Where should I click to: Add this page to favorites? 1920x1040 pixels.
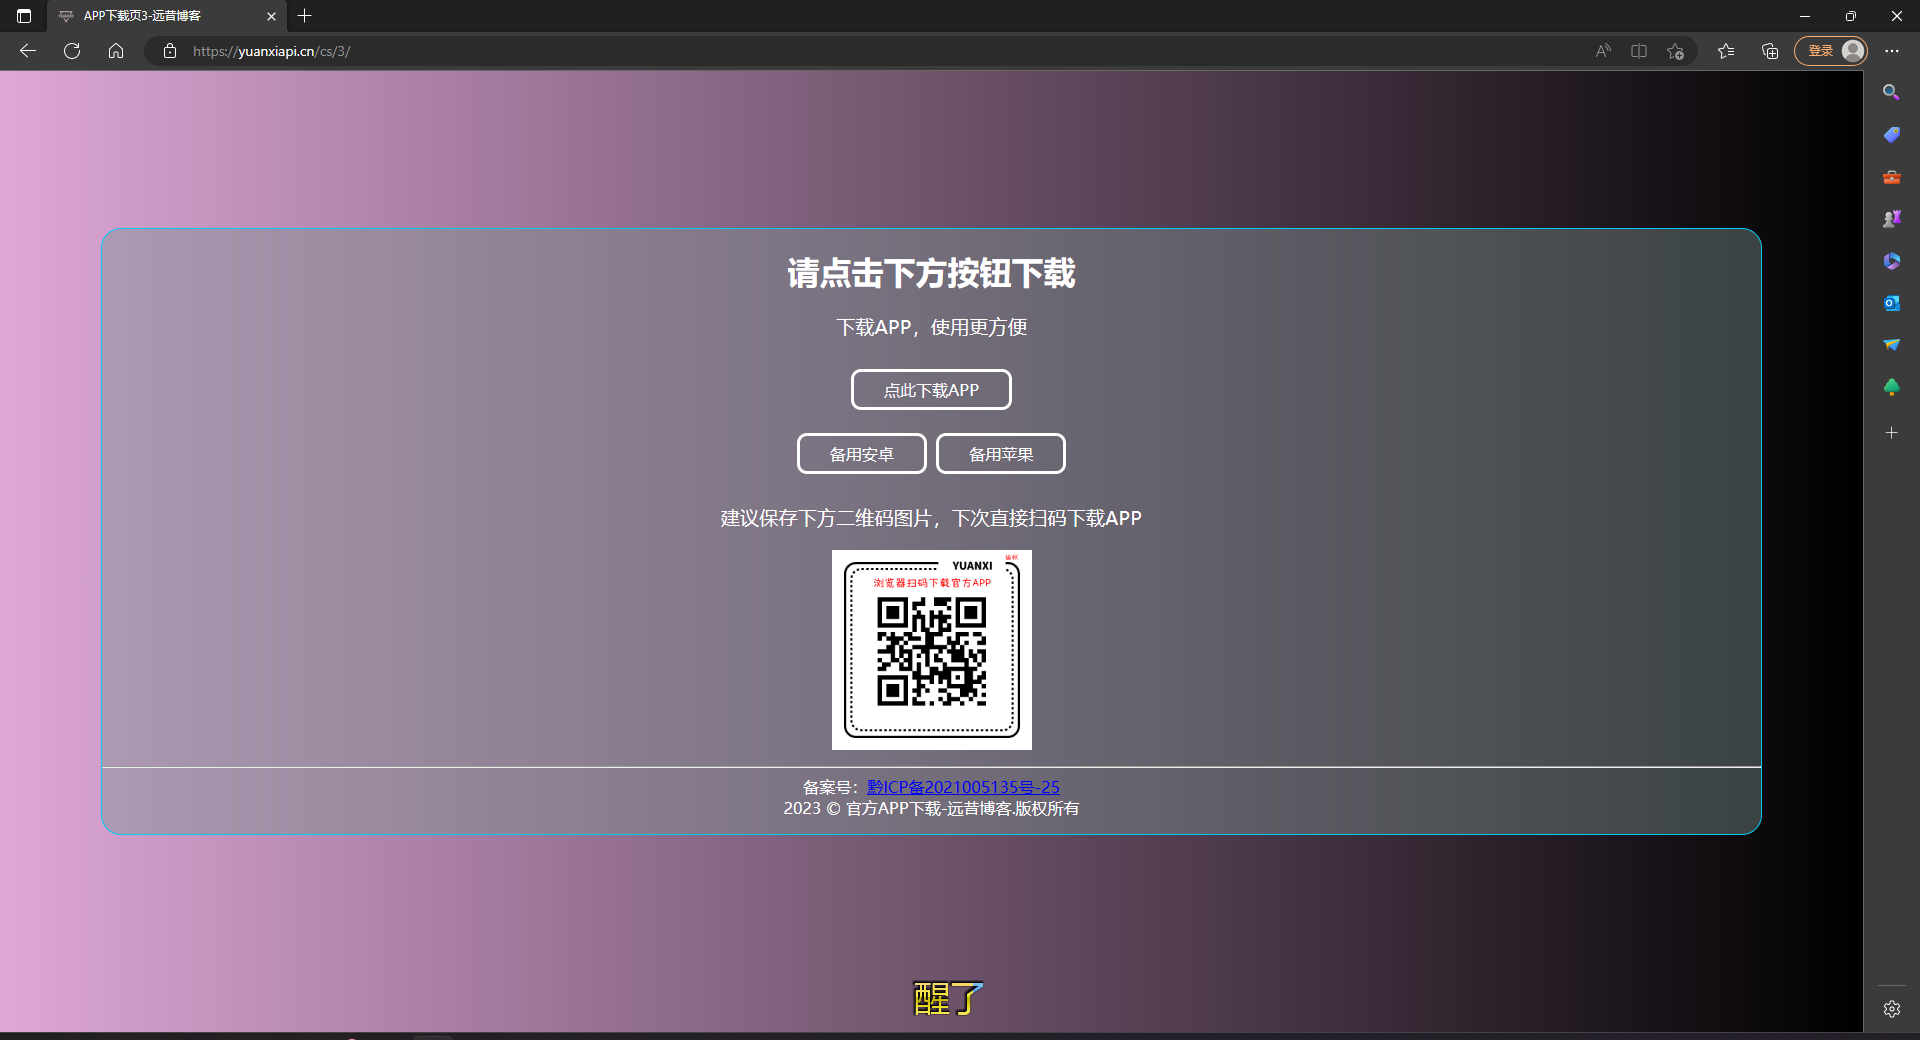tap(1676, 51)
